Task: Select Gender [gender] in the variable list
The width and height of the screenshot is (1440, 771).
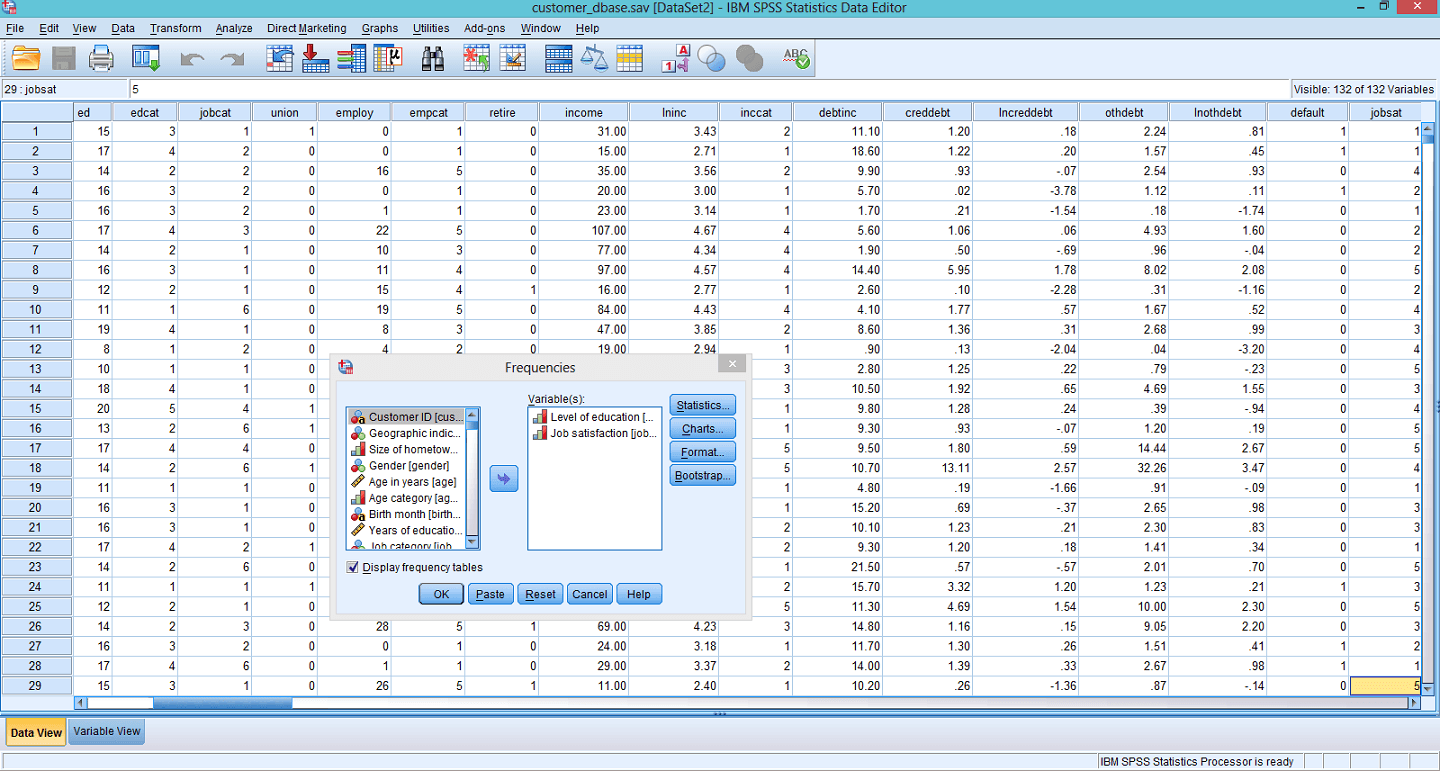Action: coord(407,465)
